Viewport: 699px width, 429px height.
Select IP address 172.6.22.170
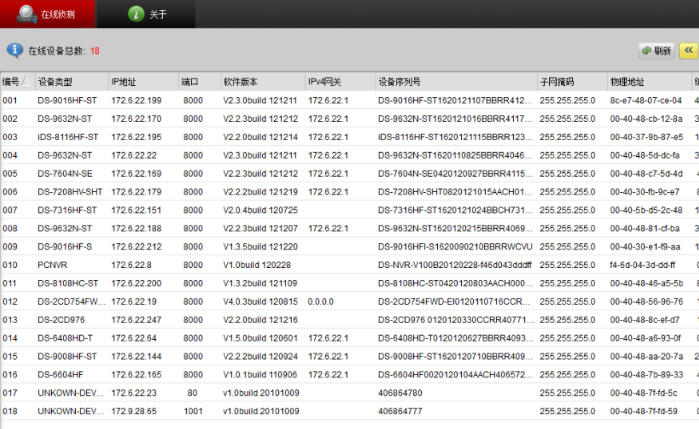pos(136,119)
